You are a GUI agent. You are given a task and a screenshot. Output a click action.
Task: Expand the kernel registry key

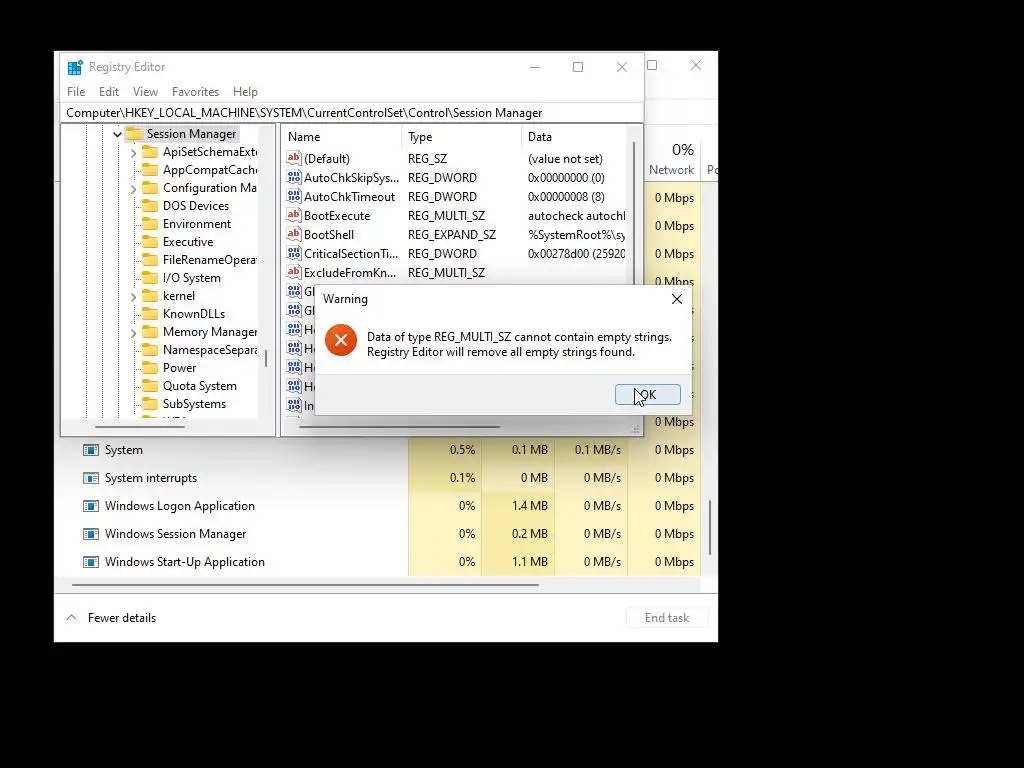[x=133, y=296]
